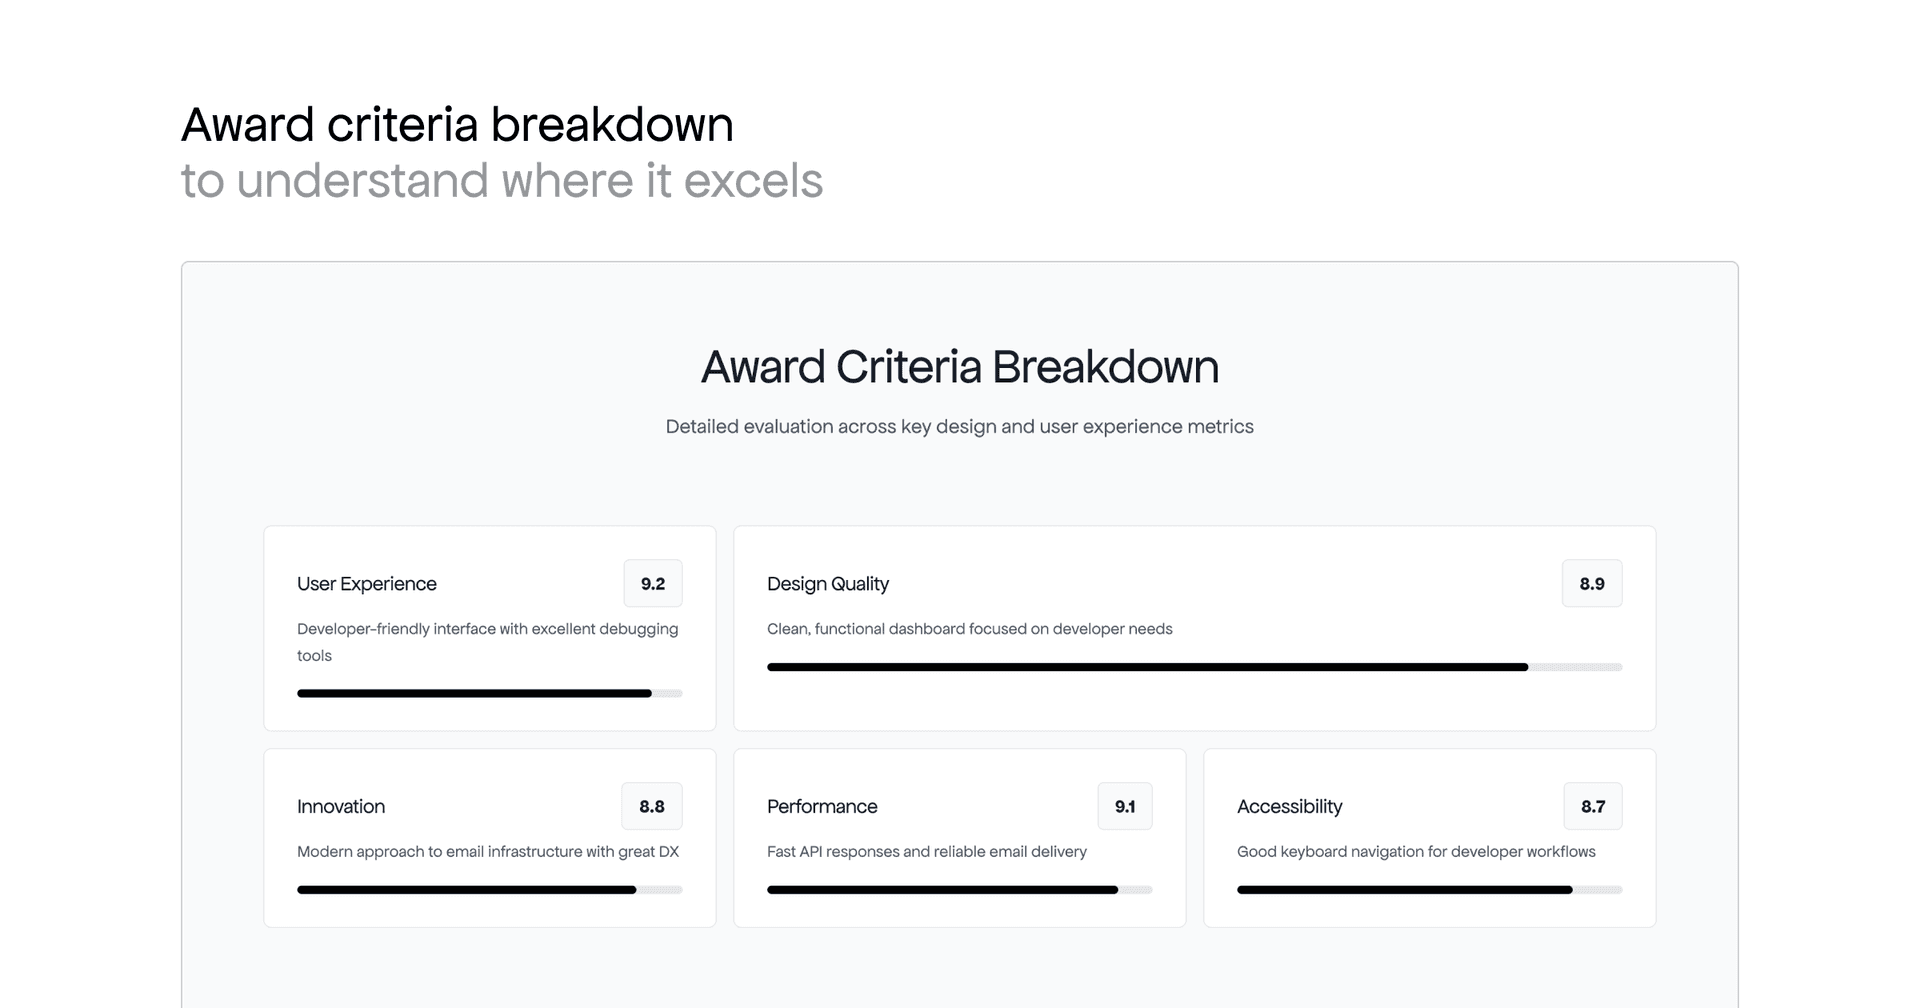Click the Design Quality progress bar
The height and width of the screenshot is (1008, 1920).
tap(1194, 667)
